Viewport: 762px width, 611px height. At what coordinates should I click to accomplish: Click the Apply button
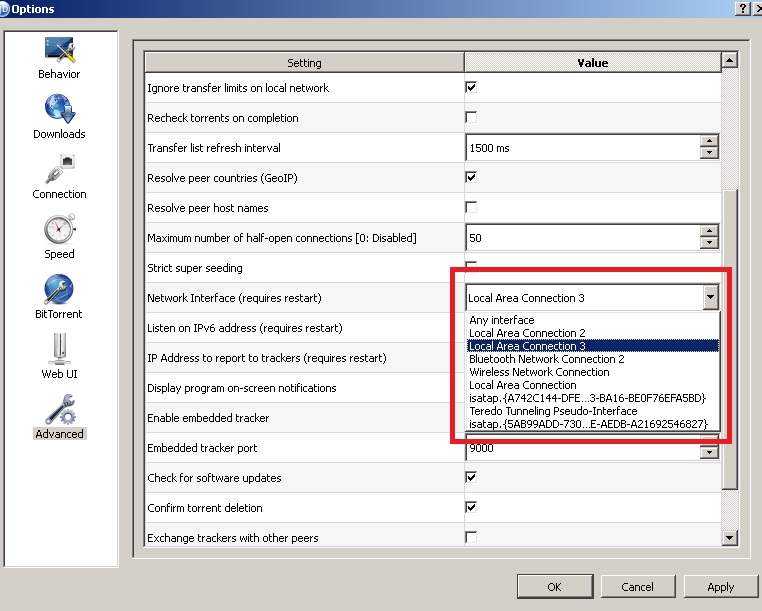721,587
